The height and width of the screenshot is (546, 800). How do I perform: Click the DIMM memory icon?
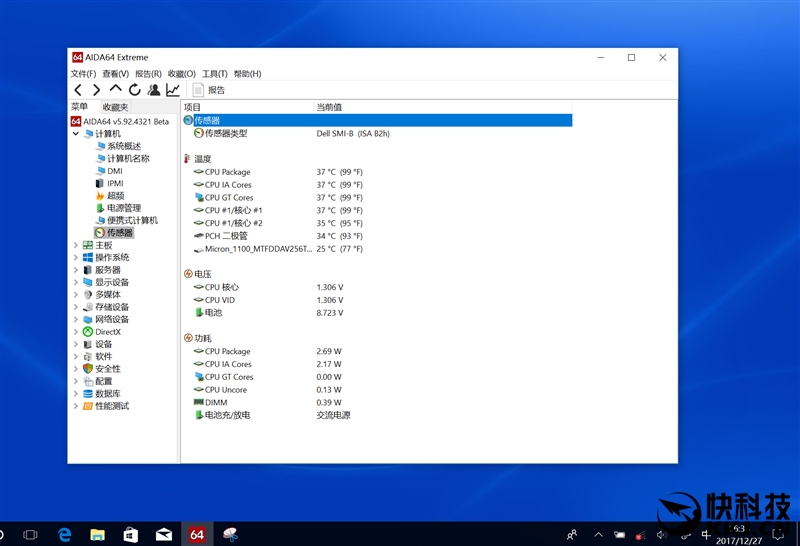[199, 403]
